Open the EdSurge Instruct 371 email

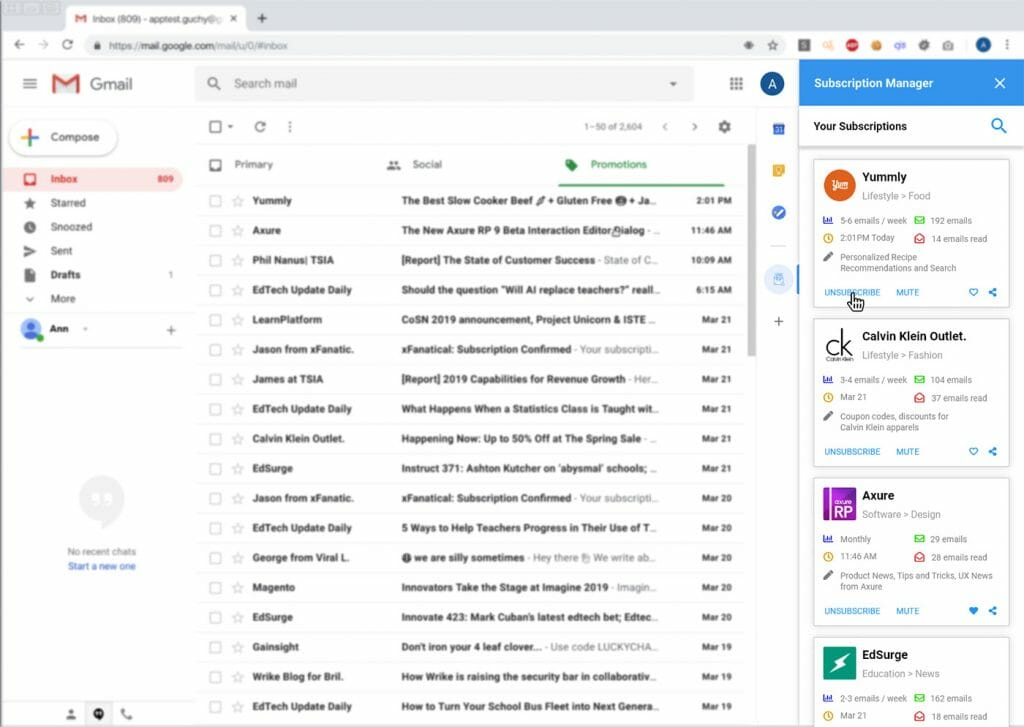[470, 468]
